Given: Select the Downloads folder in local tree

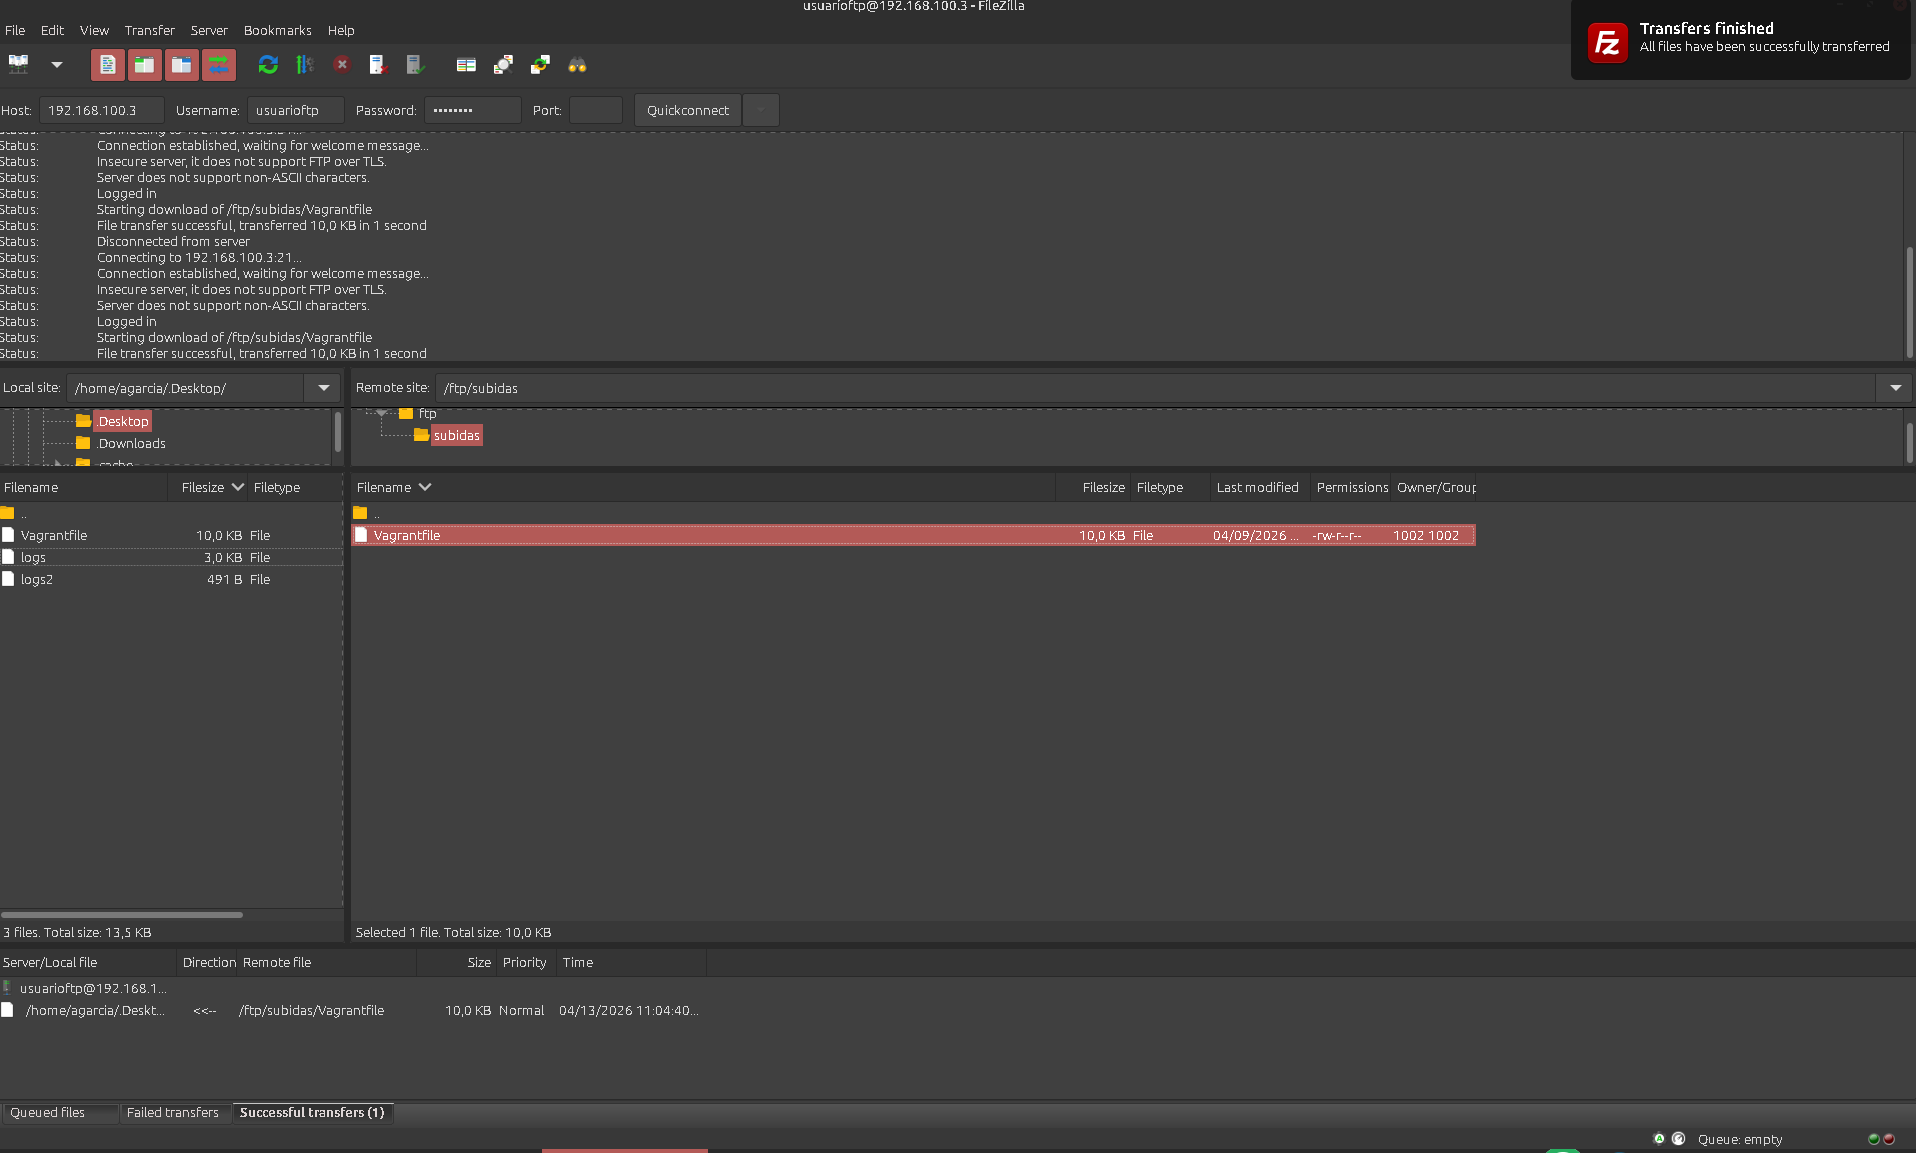Looking at the screenshot, I should tap(132, 443).
